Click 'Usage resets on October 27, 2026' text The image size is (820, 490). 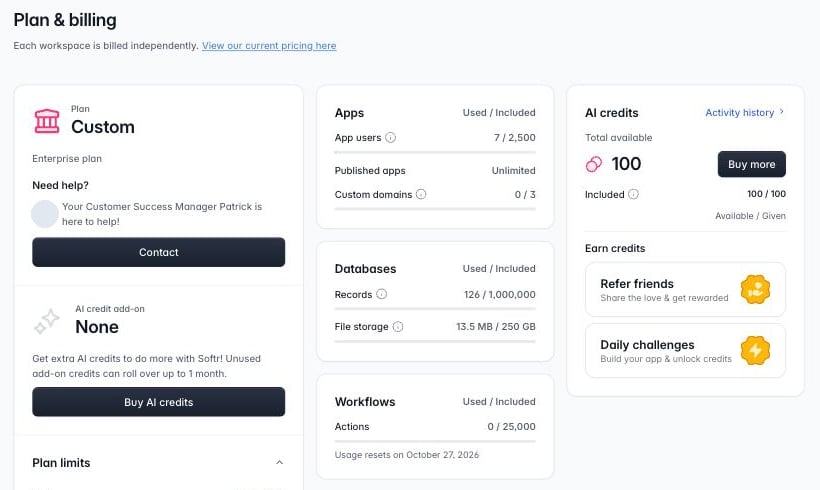pos(407,454)
